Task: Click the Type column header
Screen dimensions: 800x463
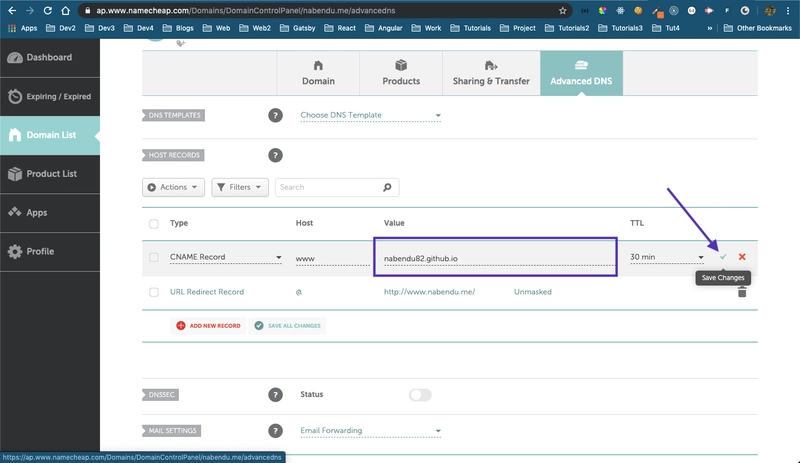Action: click(179, 223)
